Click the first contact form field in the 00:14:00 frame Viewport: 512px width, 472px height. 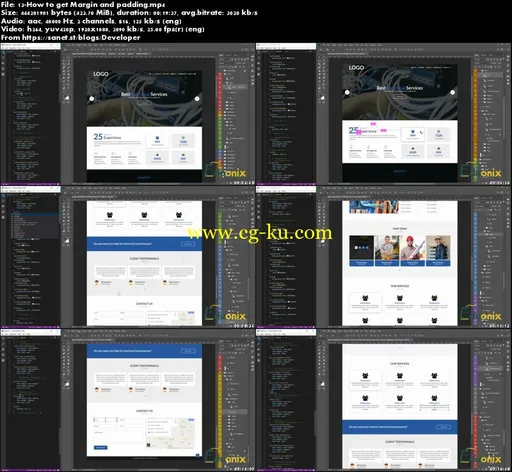click(x=105, y=420)
